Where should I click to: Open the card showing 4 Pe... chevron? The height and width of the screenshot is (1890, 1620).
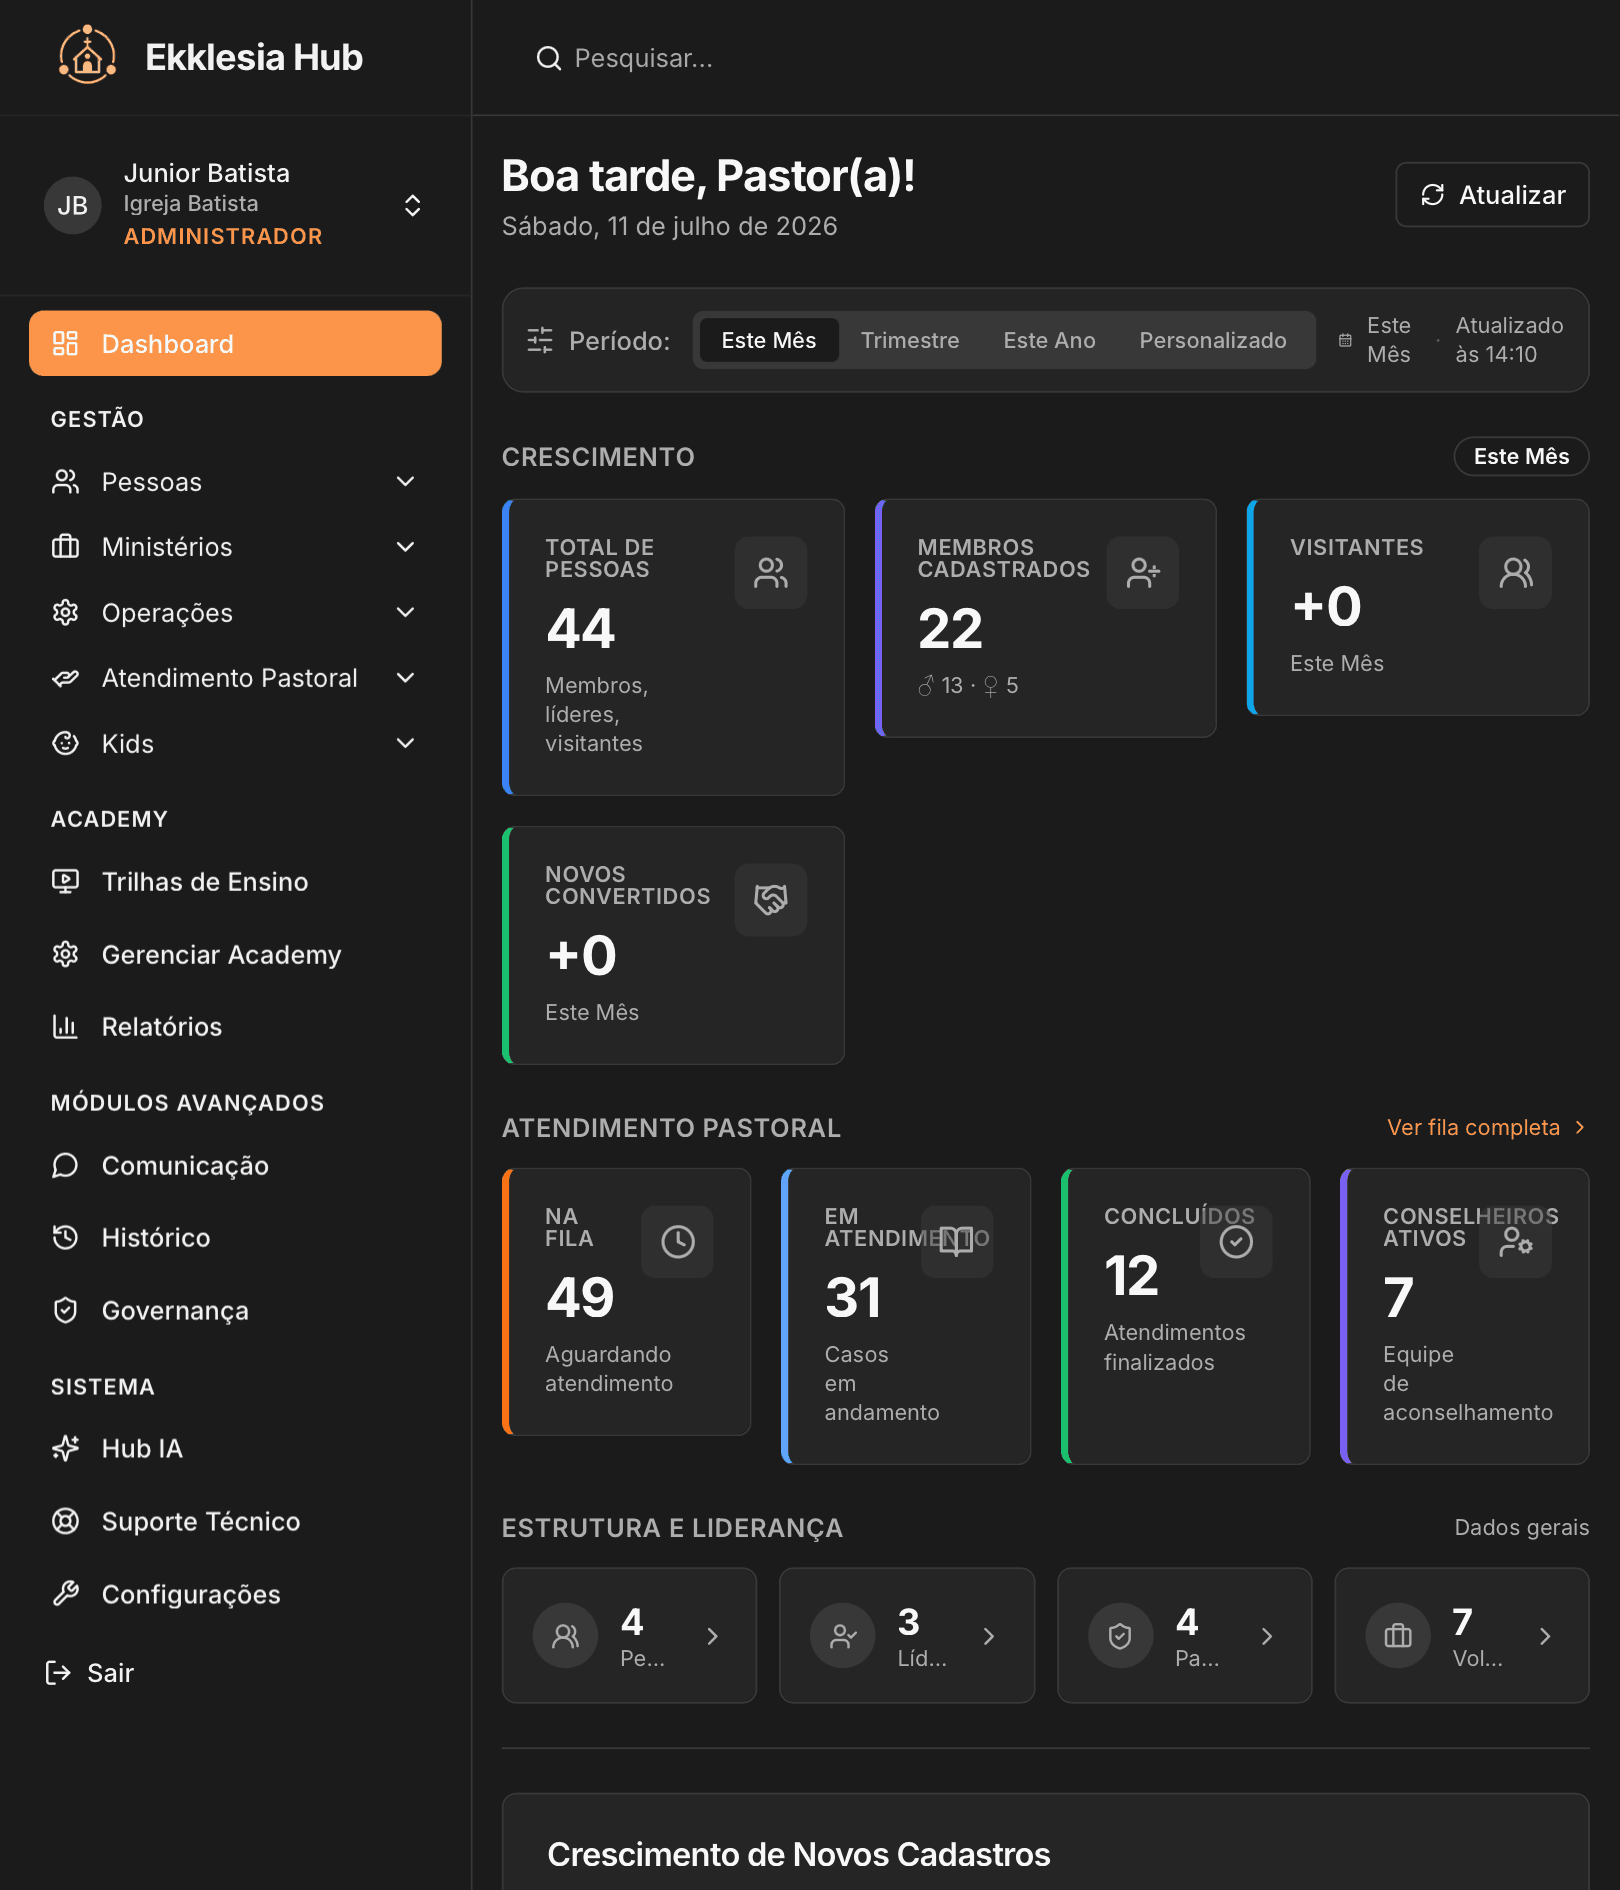713,1636
